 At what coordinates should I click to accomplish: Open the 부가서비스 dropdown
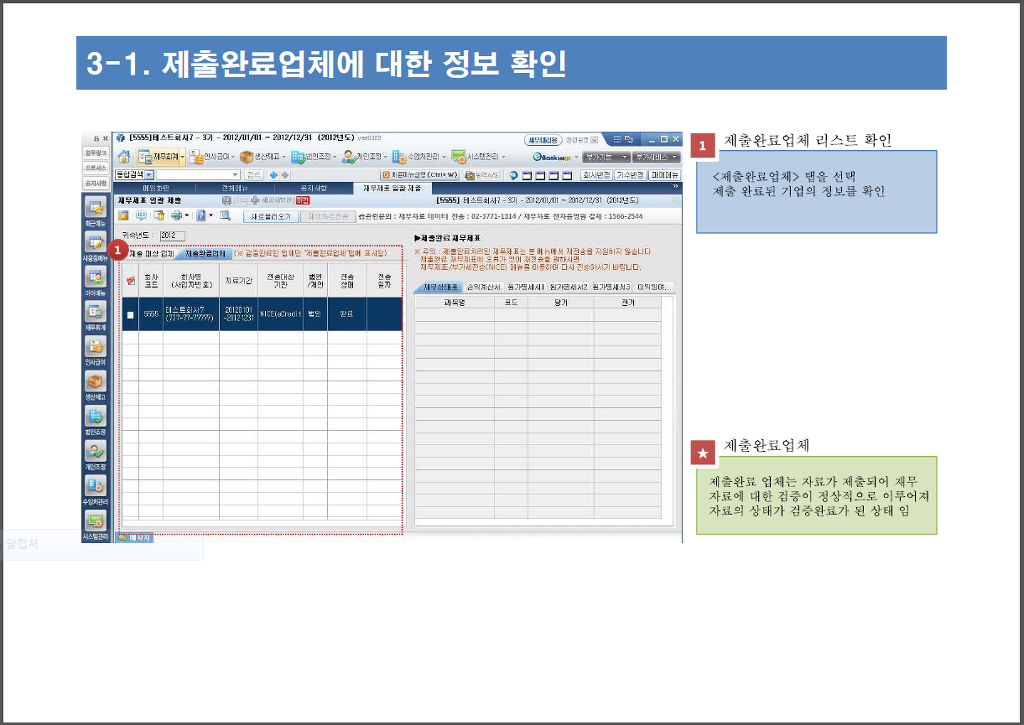click(x=655, y=157)
